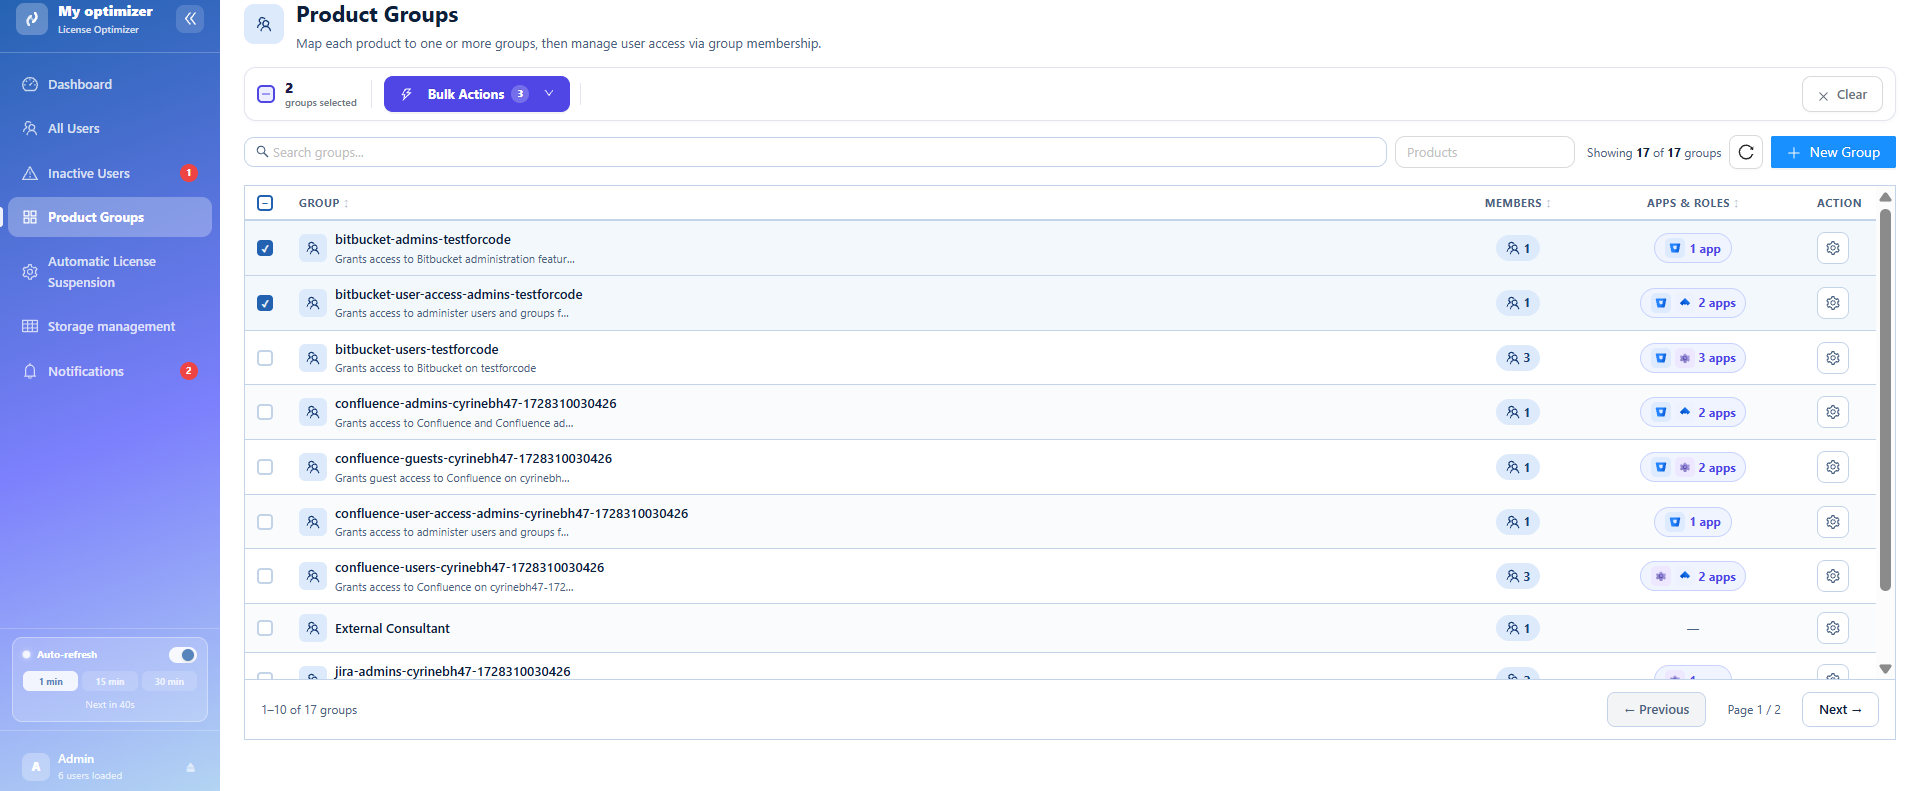This screenshot has height=791, width=1919.
Task: Collapse the sidebar with double-chevron icon
Action: (x=190, y=18)
